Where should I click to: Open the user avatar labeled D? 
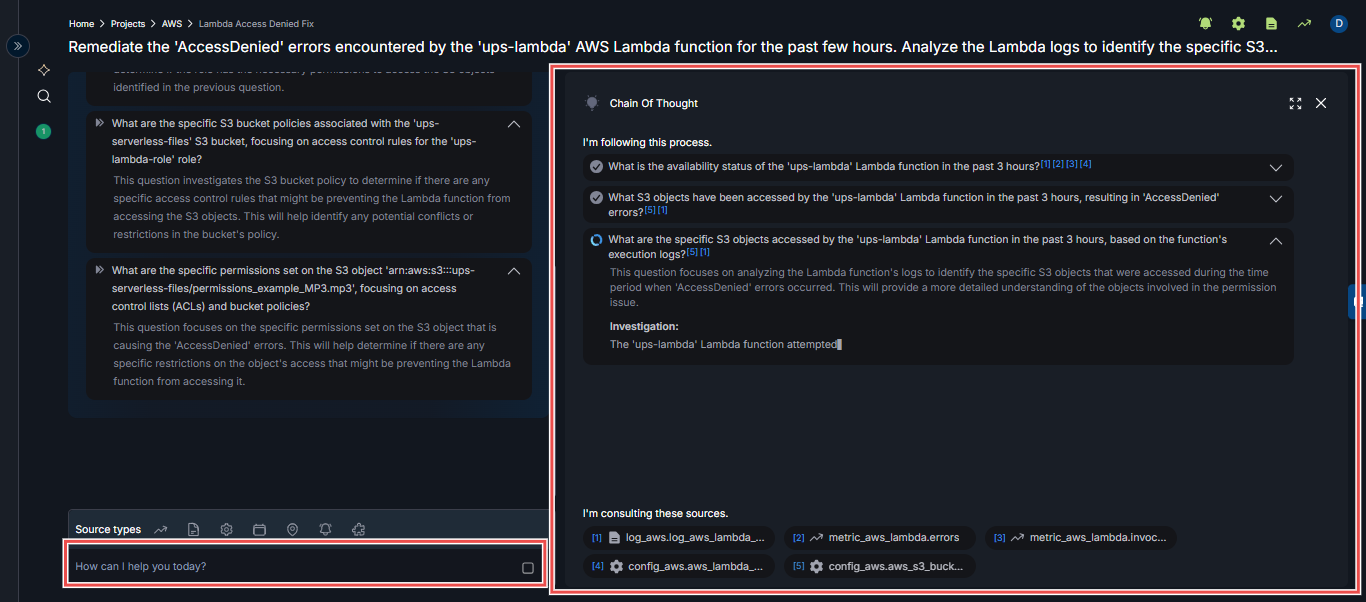(1339, 24)
